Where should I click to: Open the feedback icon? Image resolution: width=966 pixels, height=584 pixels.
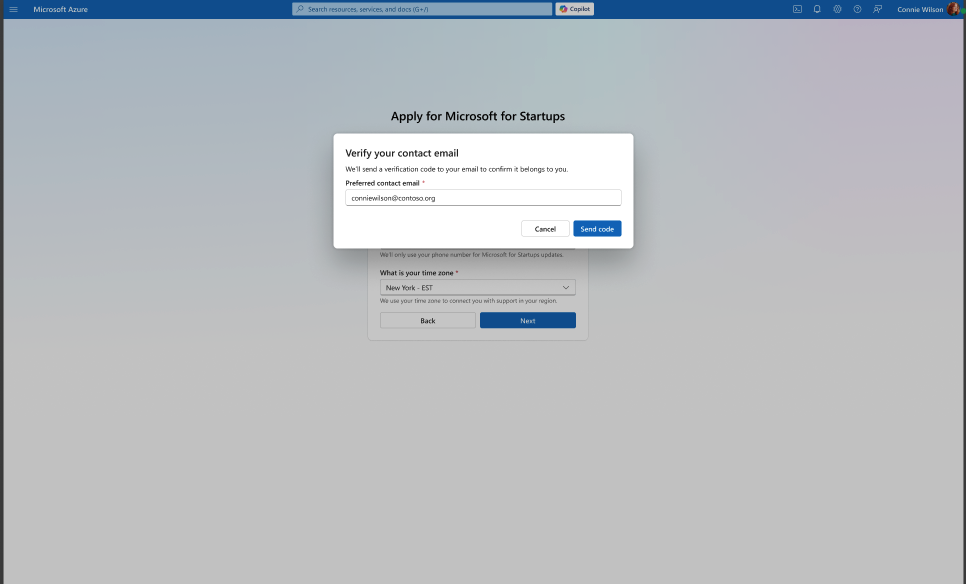[x=877, y=9]
